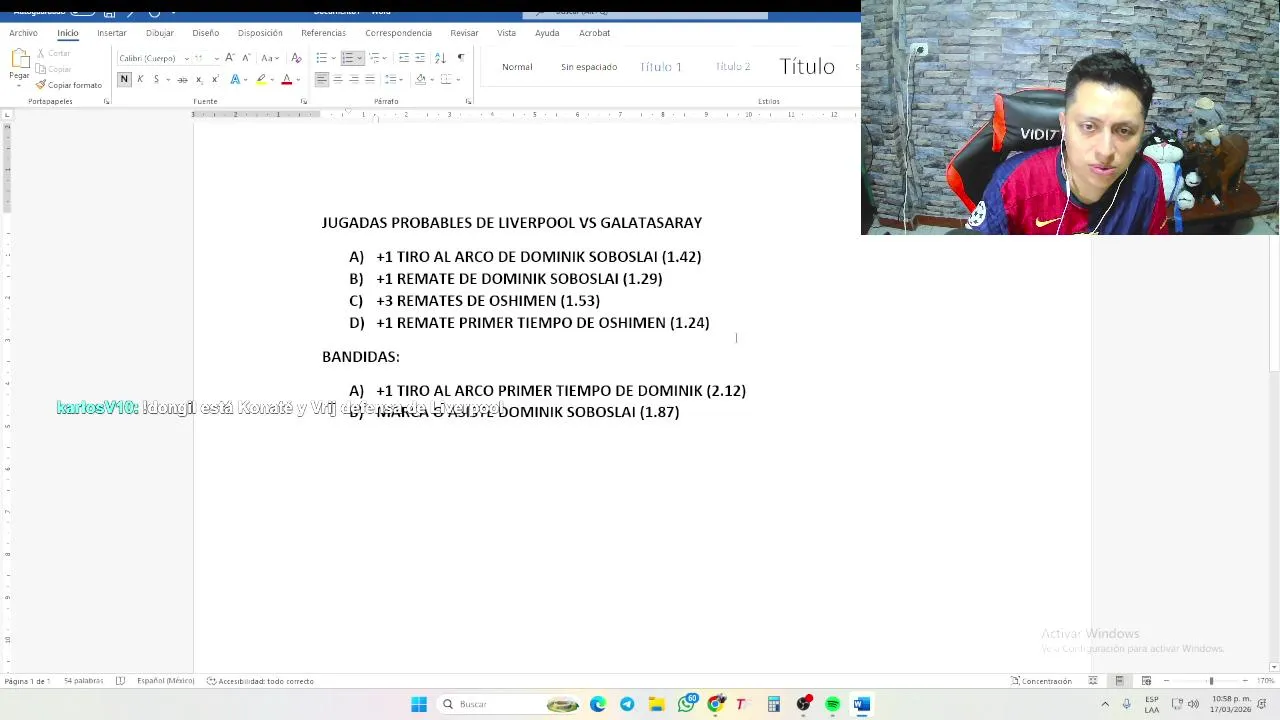Decrease paragraph indent
The height and width of the screenshot is (720, 1280).
(x=403, y=58)
